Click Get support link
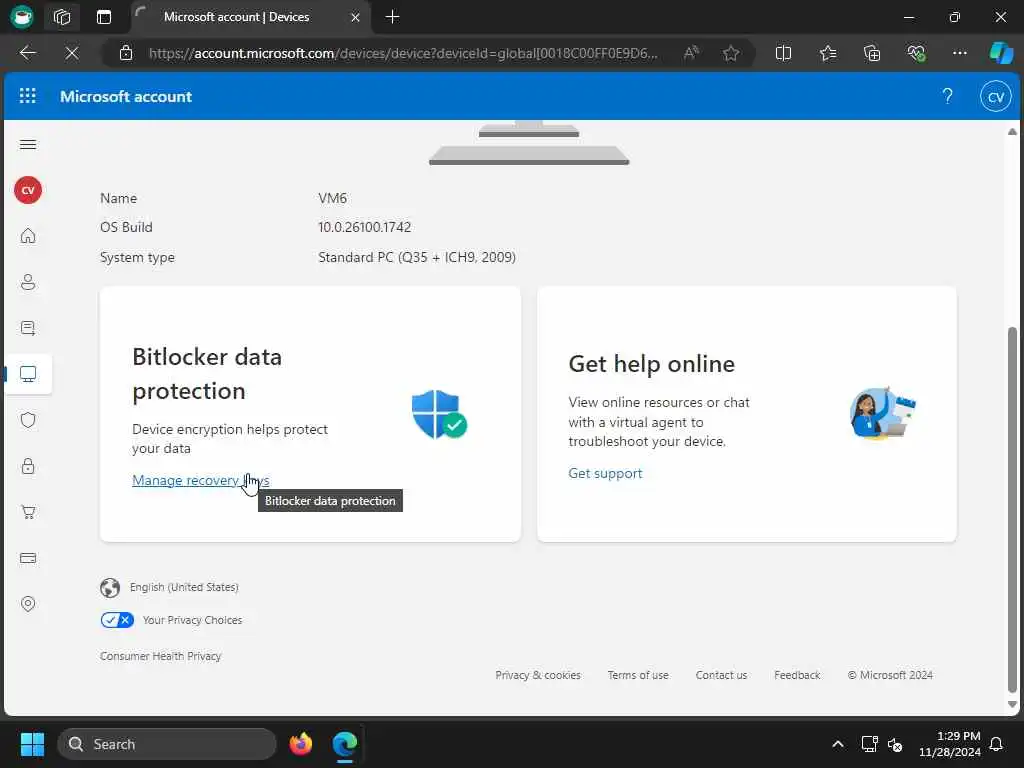This screenshot has width=1024, height=768. point(605,473)
